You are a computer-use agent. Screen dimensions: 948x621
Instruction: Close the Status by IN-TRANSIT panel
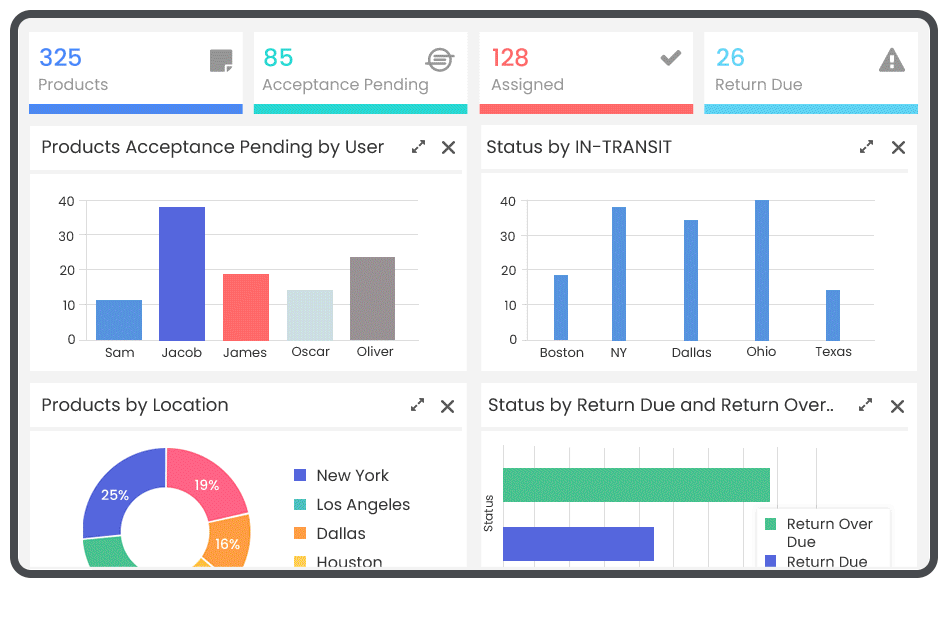pos(898,147)
